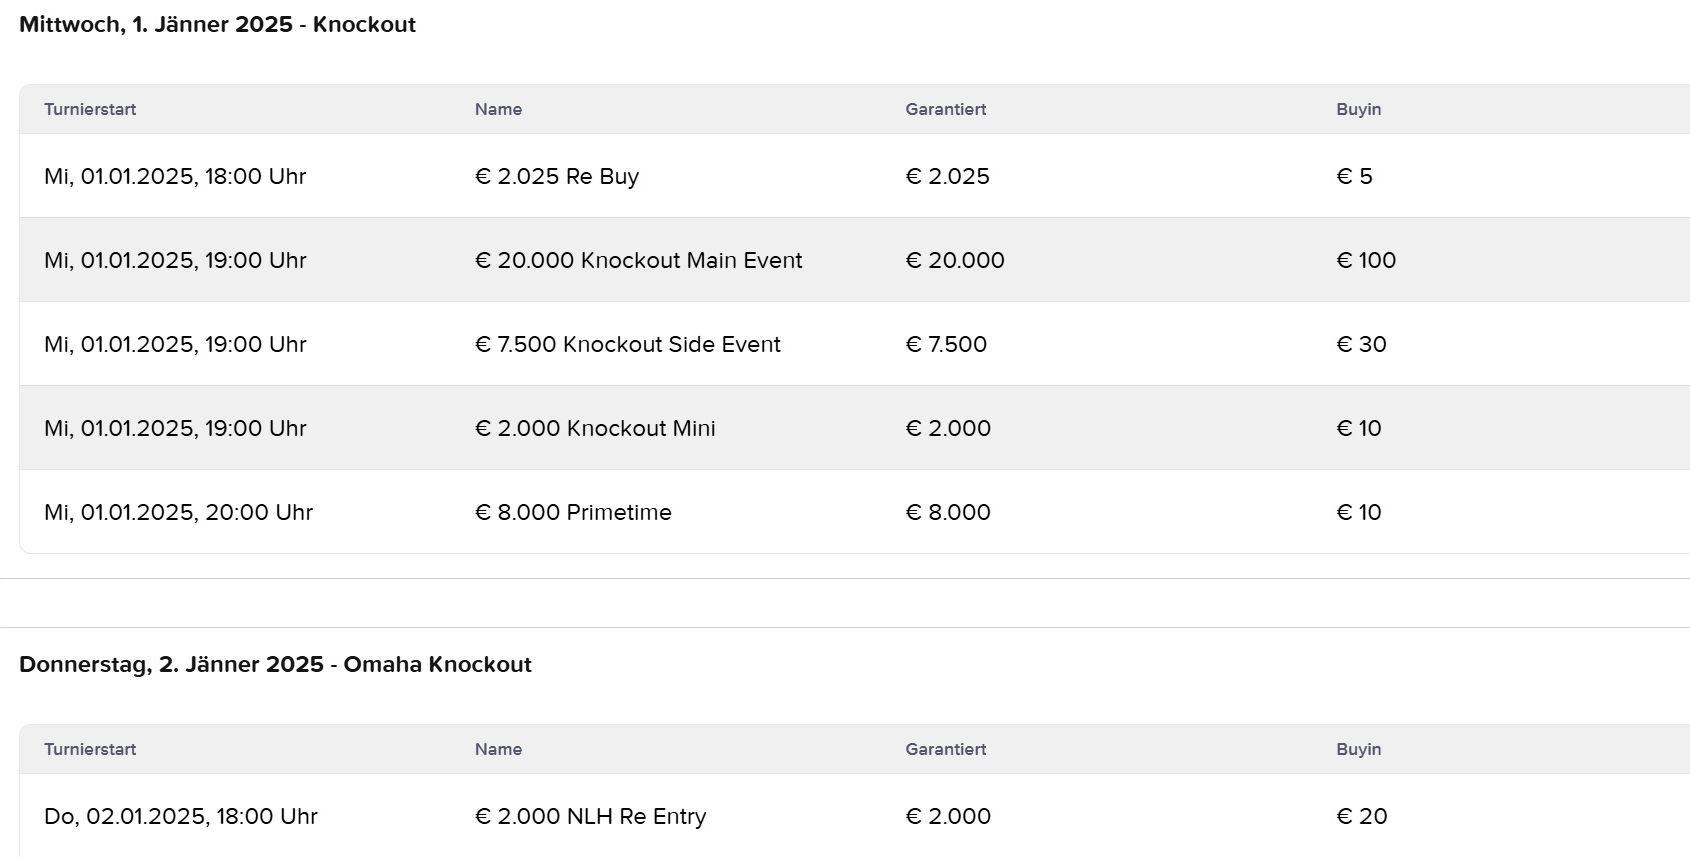
Task: Click Mi, 01.01.2025, 18:00 Uhr start time
Action: click(x=175, y=176)
